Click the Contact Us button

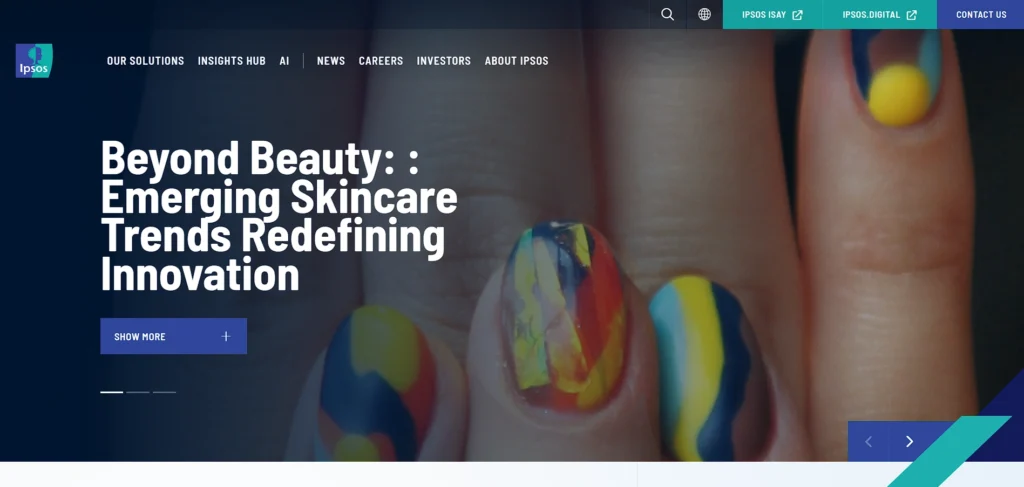pos(981,14)
